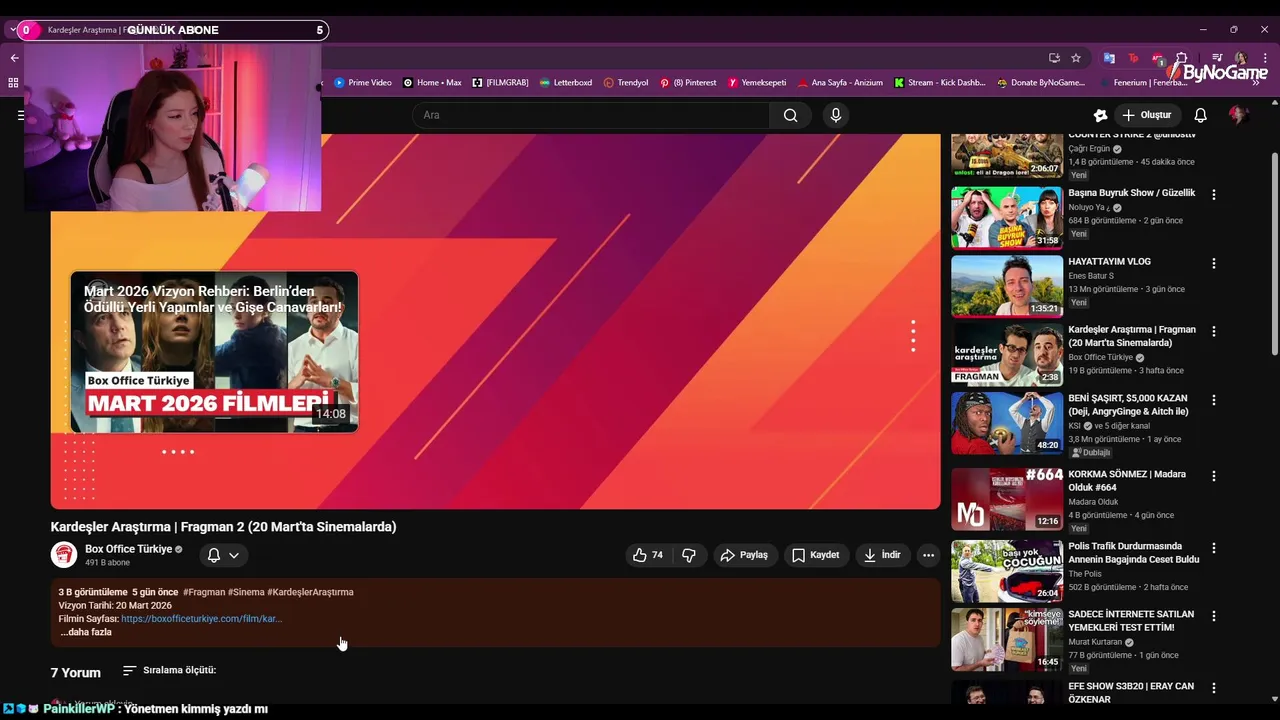This screenshot has width=1280, height=720.
Task: Click the 7 Yorum comments heading
Action: [76, 673]
